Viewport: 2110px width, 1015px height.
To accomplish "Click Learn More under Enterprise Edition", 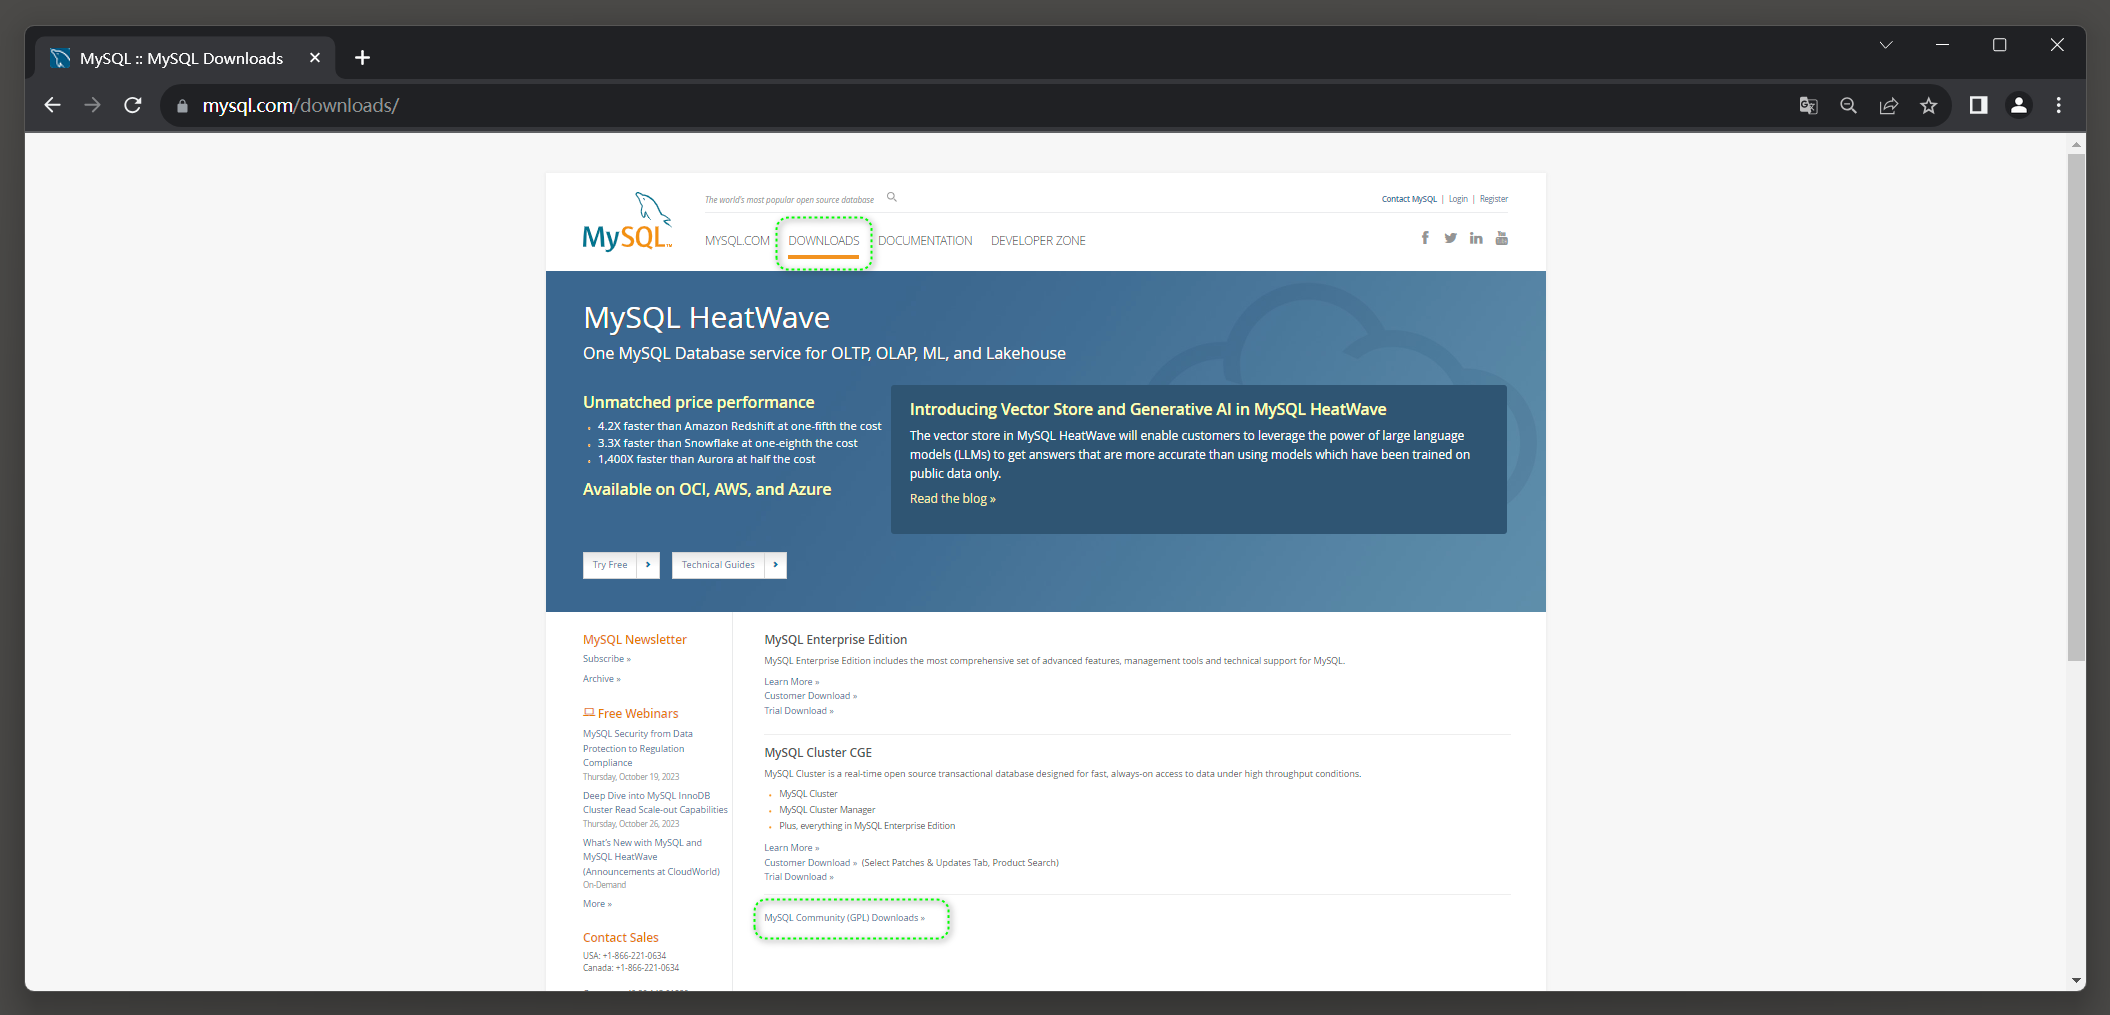I will [x=791, y=682].
